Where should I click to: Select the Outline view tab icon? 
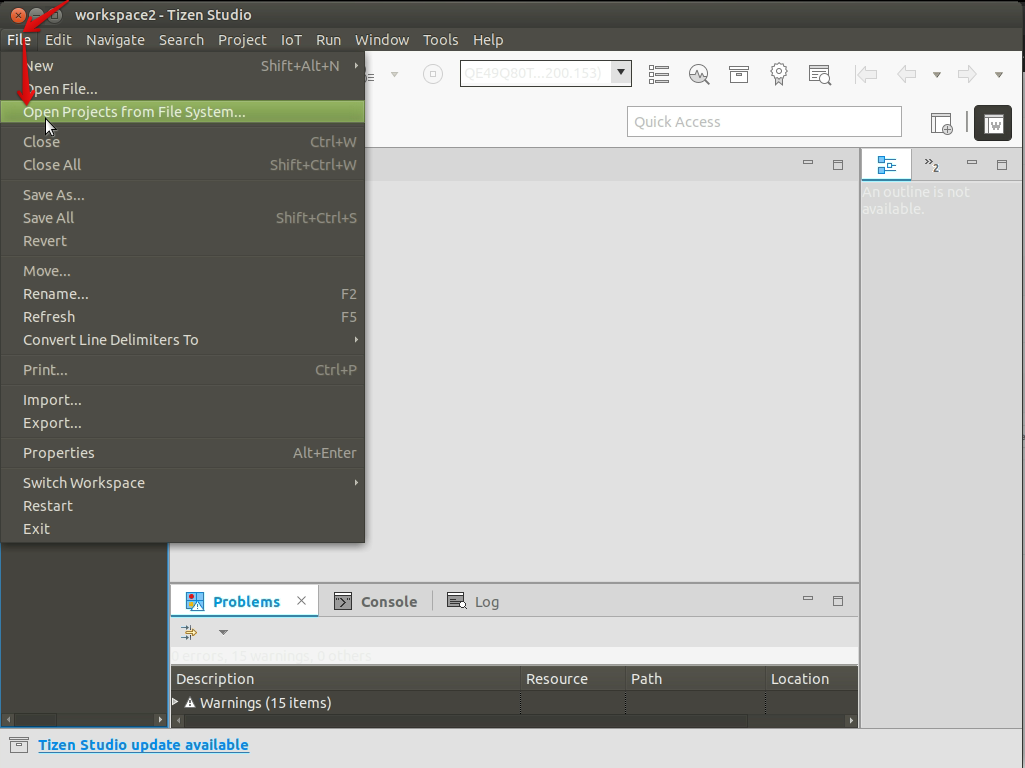tap(886, 165)
